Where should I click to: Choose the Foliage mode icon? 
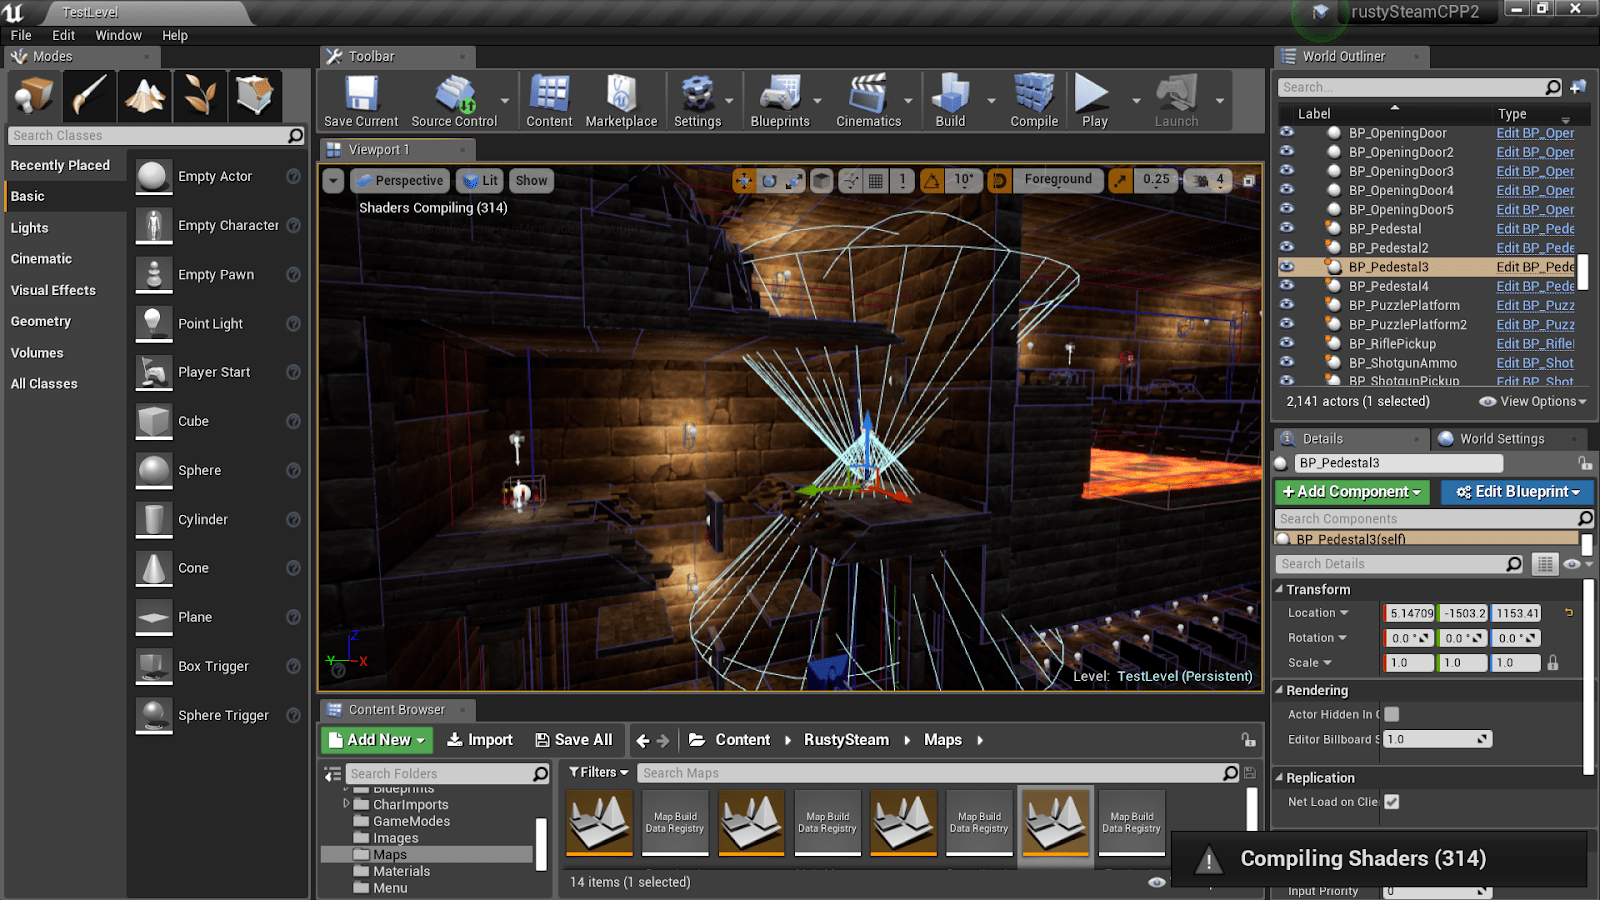(x=200, y=96)
